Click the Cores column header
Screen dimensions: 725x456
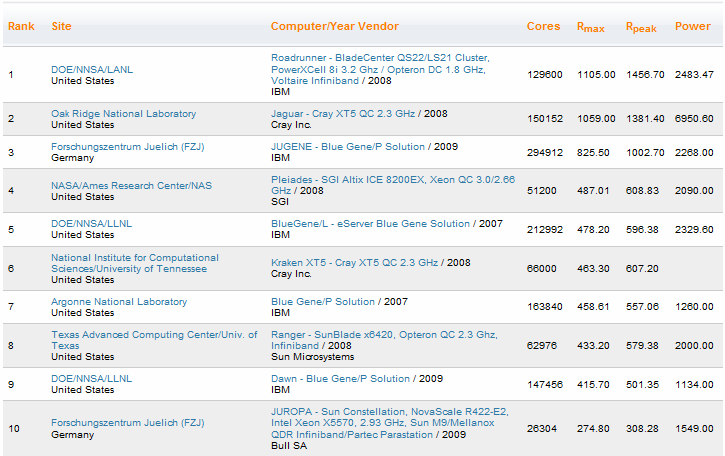[x=543, y=26]
